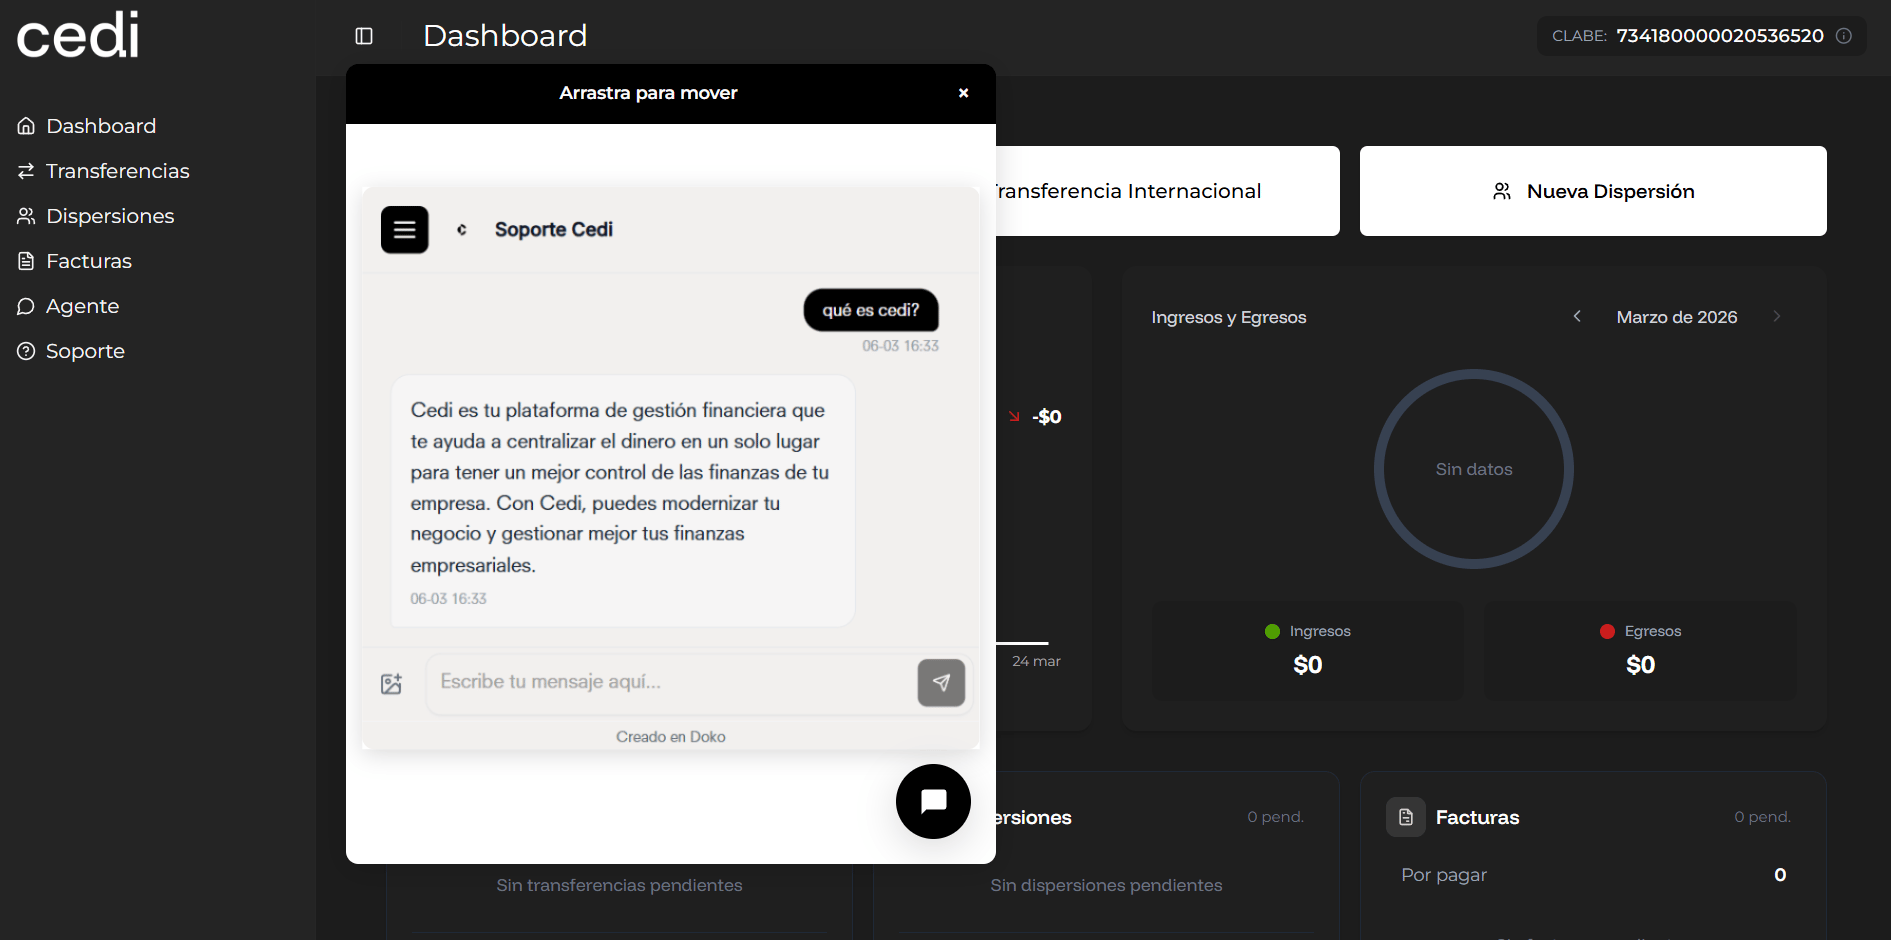This screenshot has width=1891, height=940.
Task: Click the send message arrow button
Action: 941,683
